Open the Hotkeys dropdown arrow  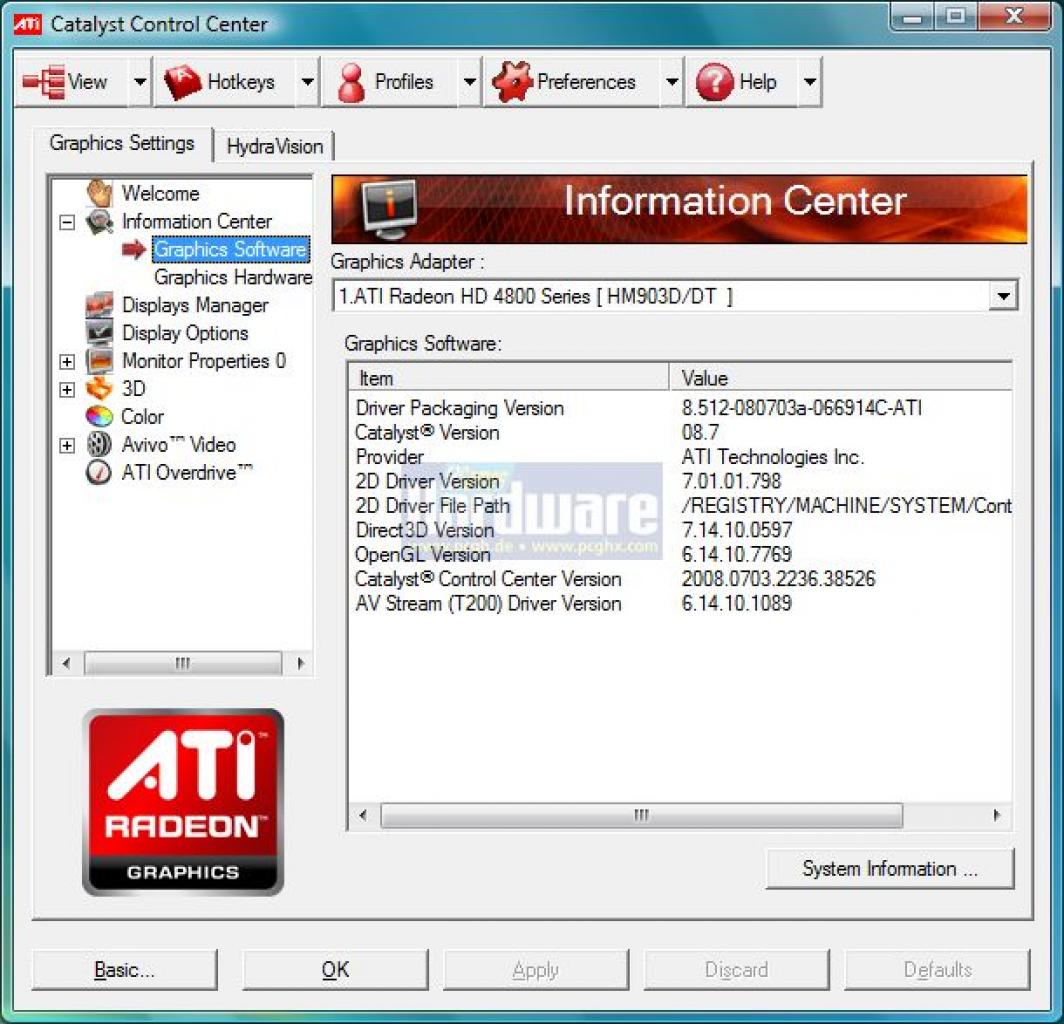[x=307, y=82]
